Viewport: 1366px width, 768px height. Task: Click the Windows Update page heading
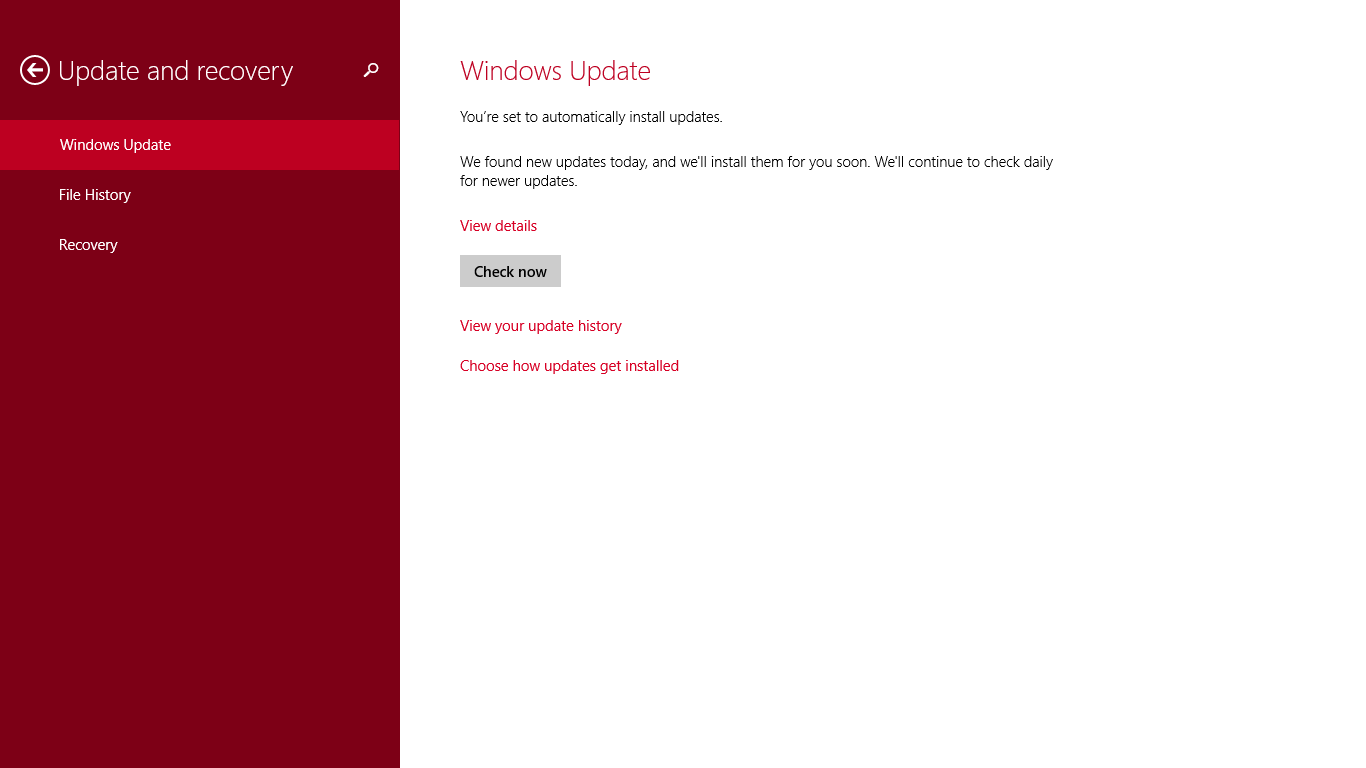[x=555, y=71]
